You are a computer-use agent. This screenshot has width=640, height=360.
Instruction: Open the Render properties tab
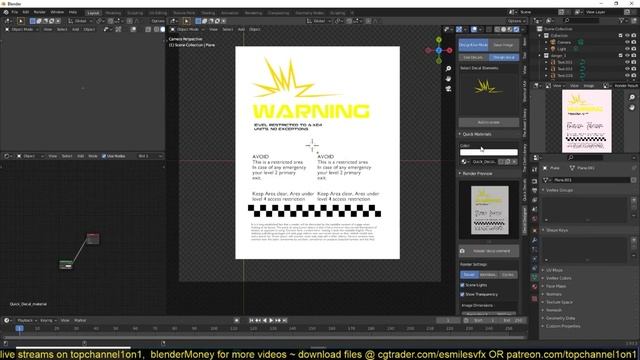coord(534,181)
